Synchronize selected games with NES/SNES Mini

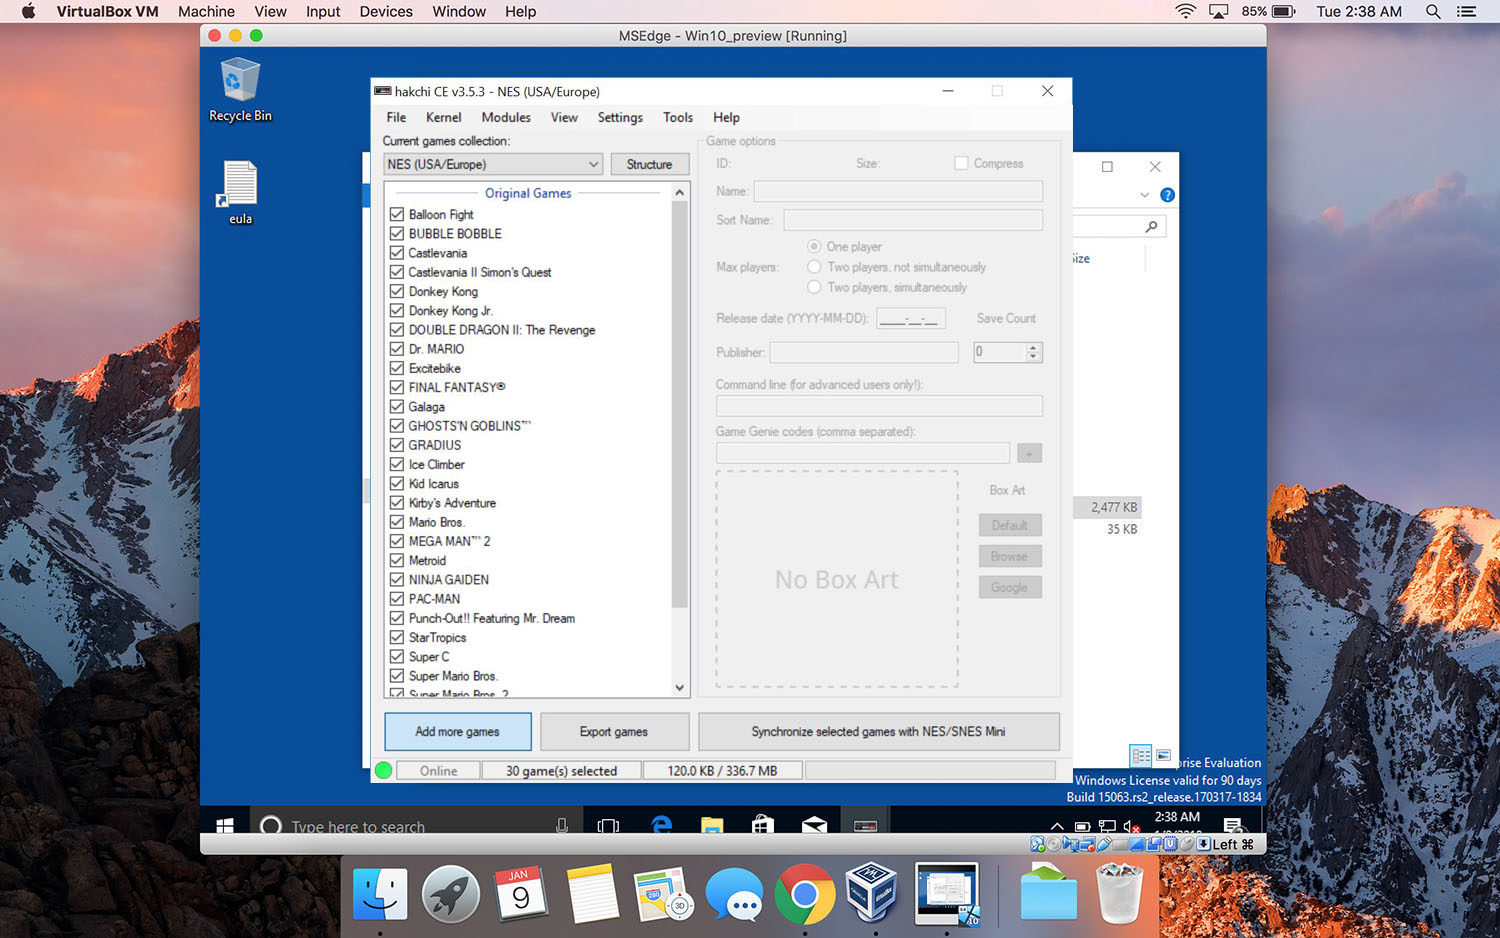point(878,731)
